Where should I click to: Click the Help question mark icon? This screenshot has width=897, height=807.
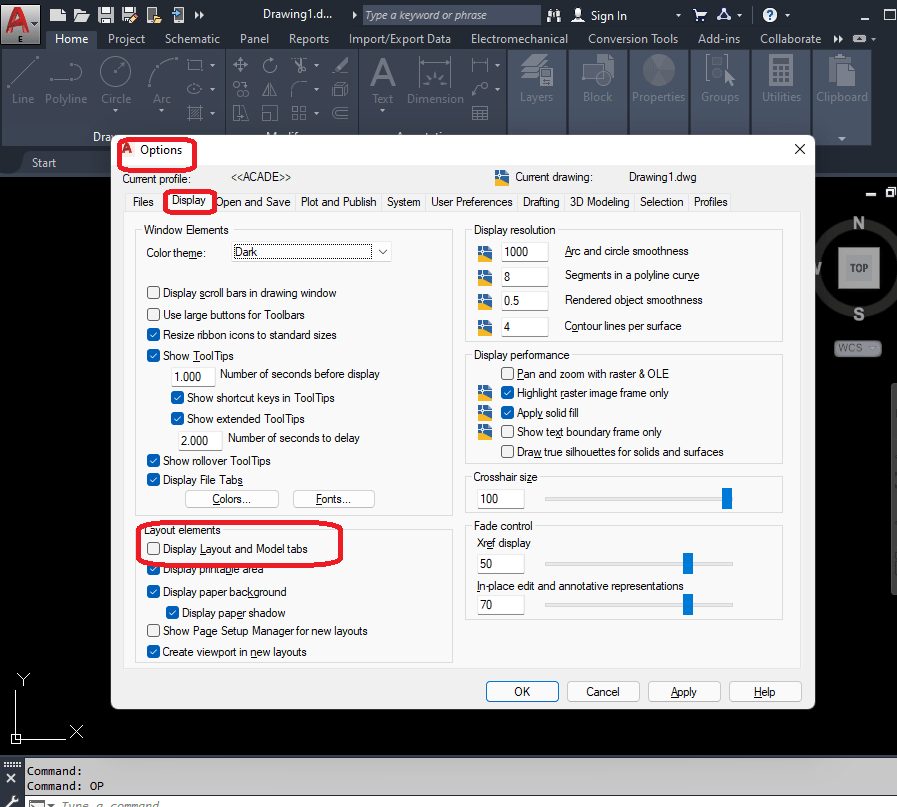click(x=770, y=15)
